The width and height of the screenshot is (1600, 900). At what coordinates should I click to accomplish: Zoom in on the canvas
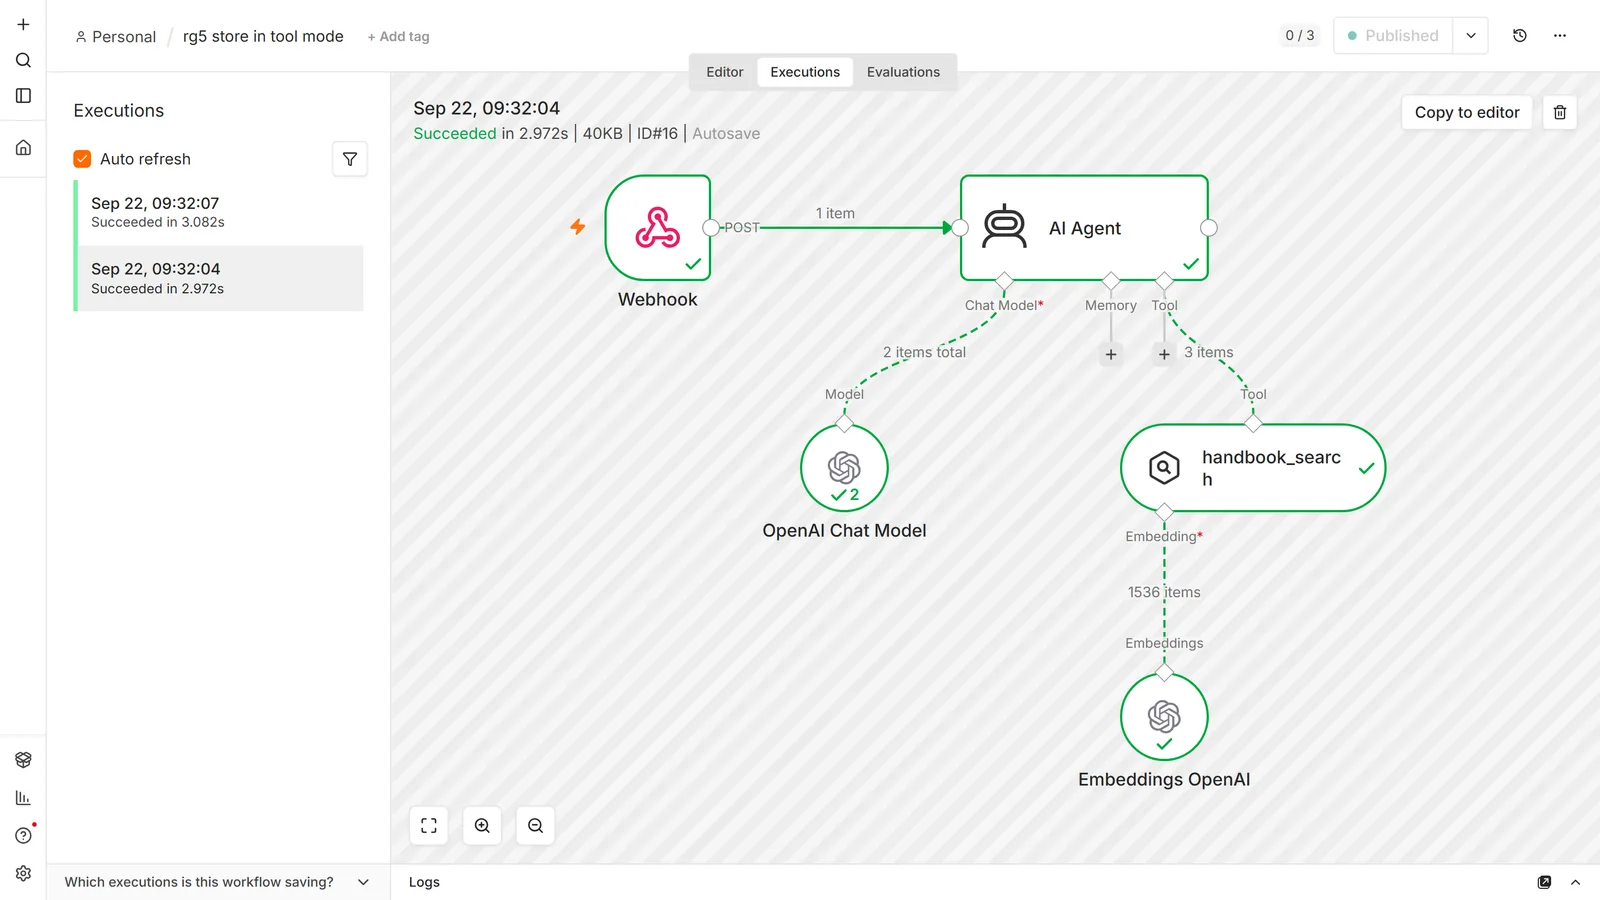[x=482, y=826]
